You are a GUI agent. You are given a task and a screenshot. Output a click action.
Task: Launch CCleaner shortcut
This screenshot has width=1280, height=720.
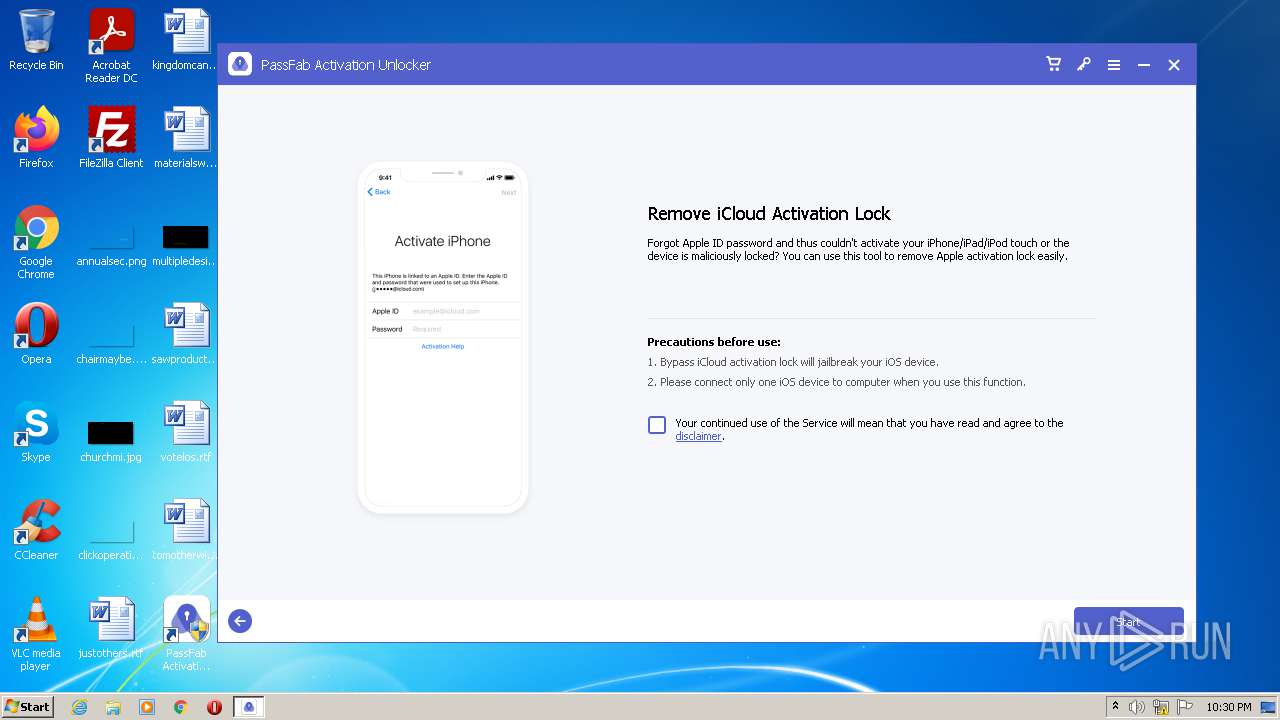(x=36, y=530)
